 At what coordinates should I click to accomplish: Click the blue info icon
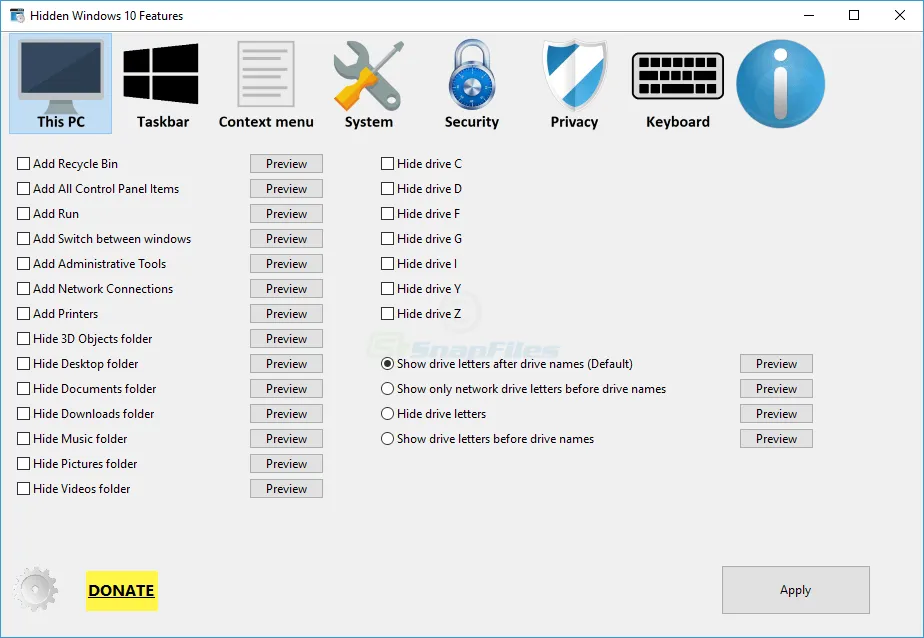tap(780, 84)
